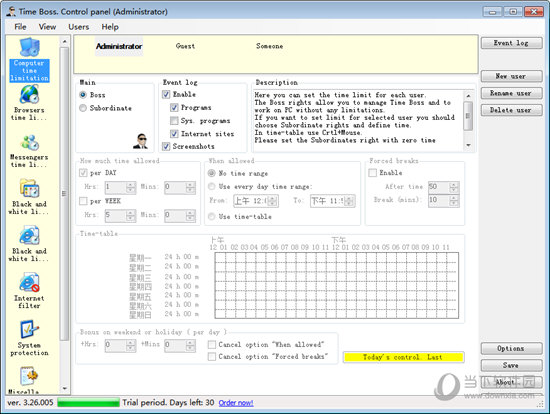
Task: Open the Options button
Action: [511, 348]
